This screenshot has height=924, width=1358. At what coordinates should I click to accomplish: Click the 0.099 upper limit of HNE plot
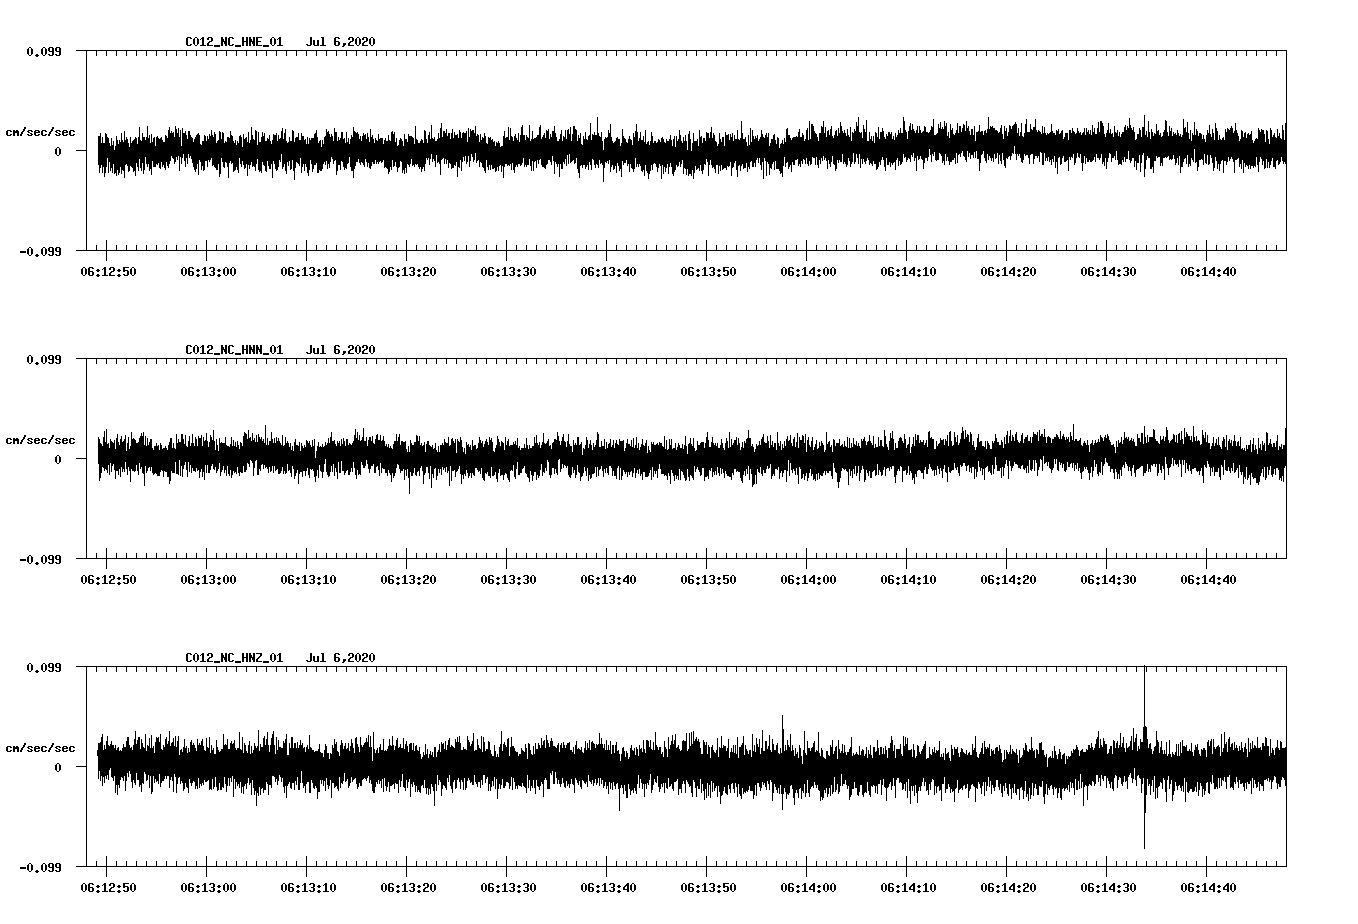(44, 51)
